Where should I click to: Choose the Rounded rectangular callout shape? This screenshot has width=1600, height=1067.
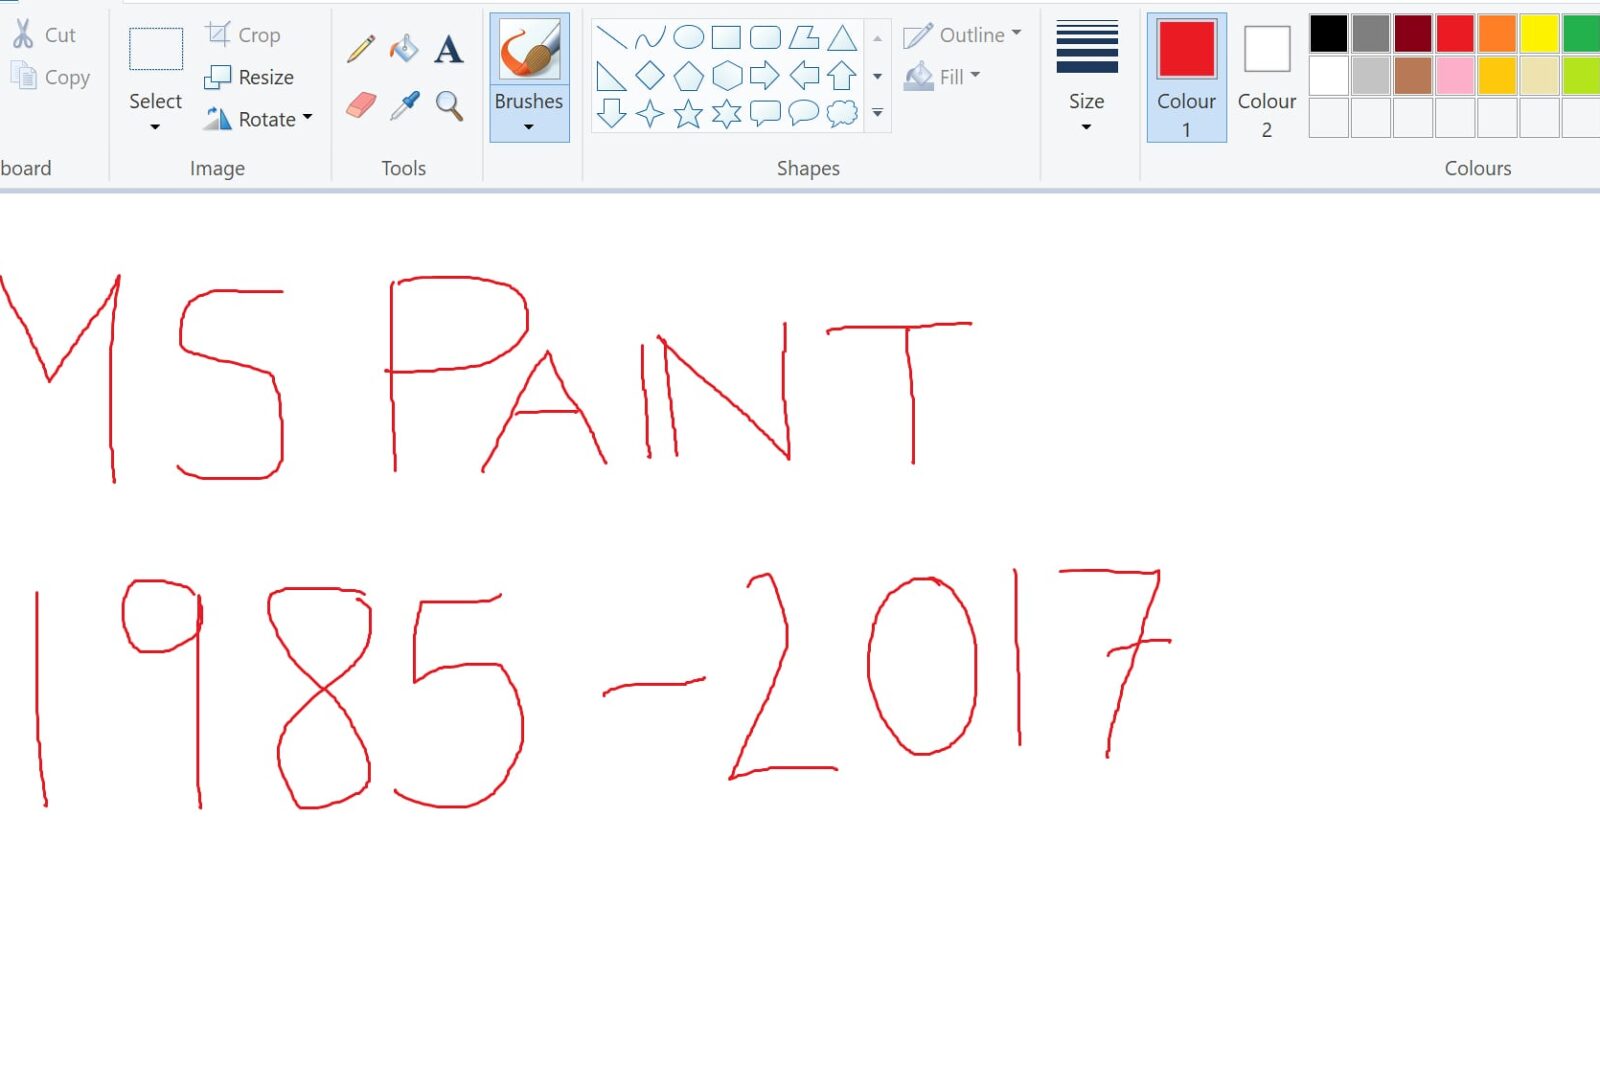[765, 114]
